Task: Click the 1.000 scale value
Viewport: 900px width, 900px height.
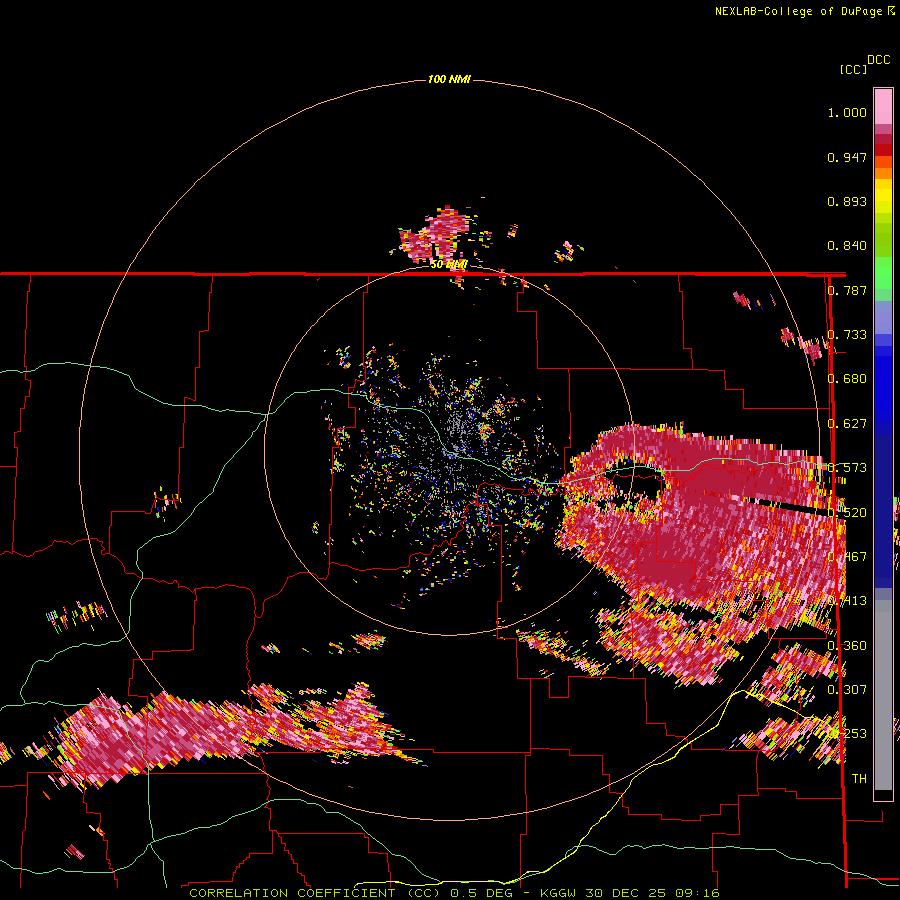Action: [x=847, y=112]
